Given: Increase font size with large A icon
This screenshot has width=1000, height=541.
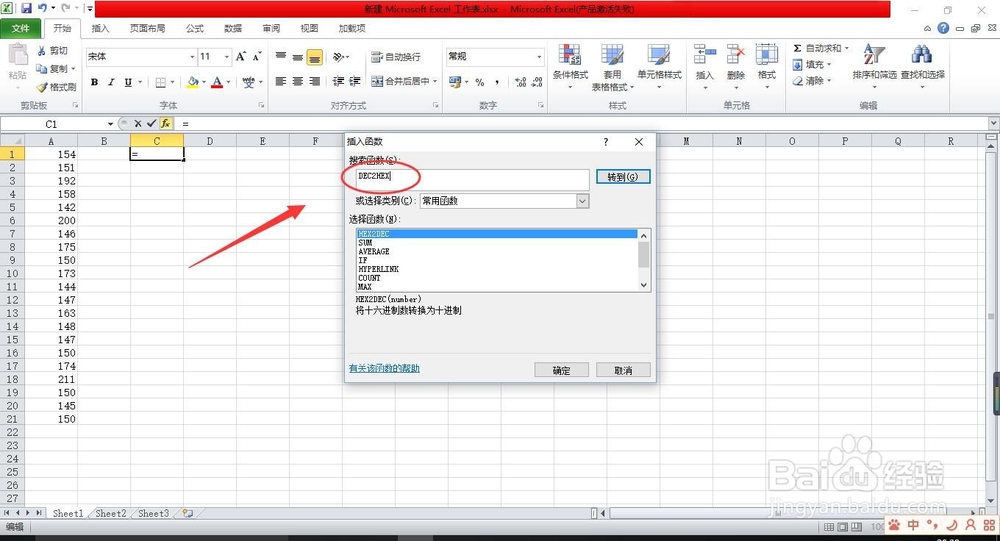Looking at the screenshot, I should tap(240, 57).
